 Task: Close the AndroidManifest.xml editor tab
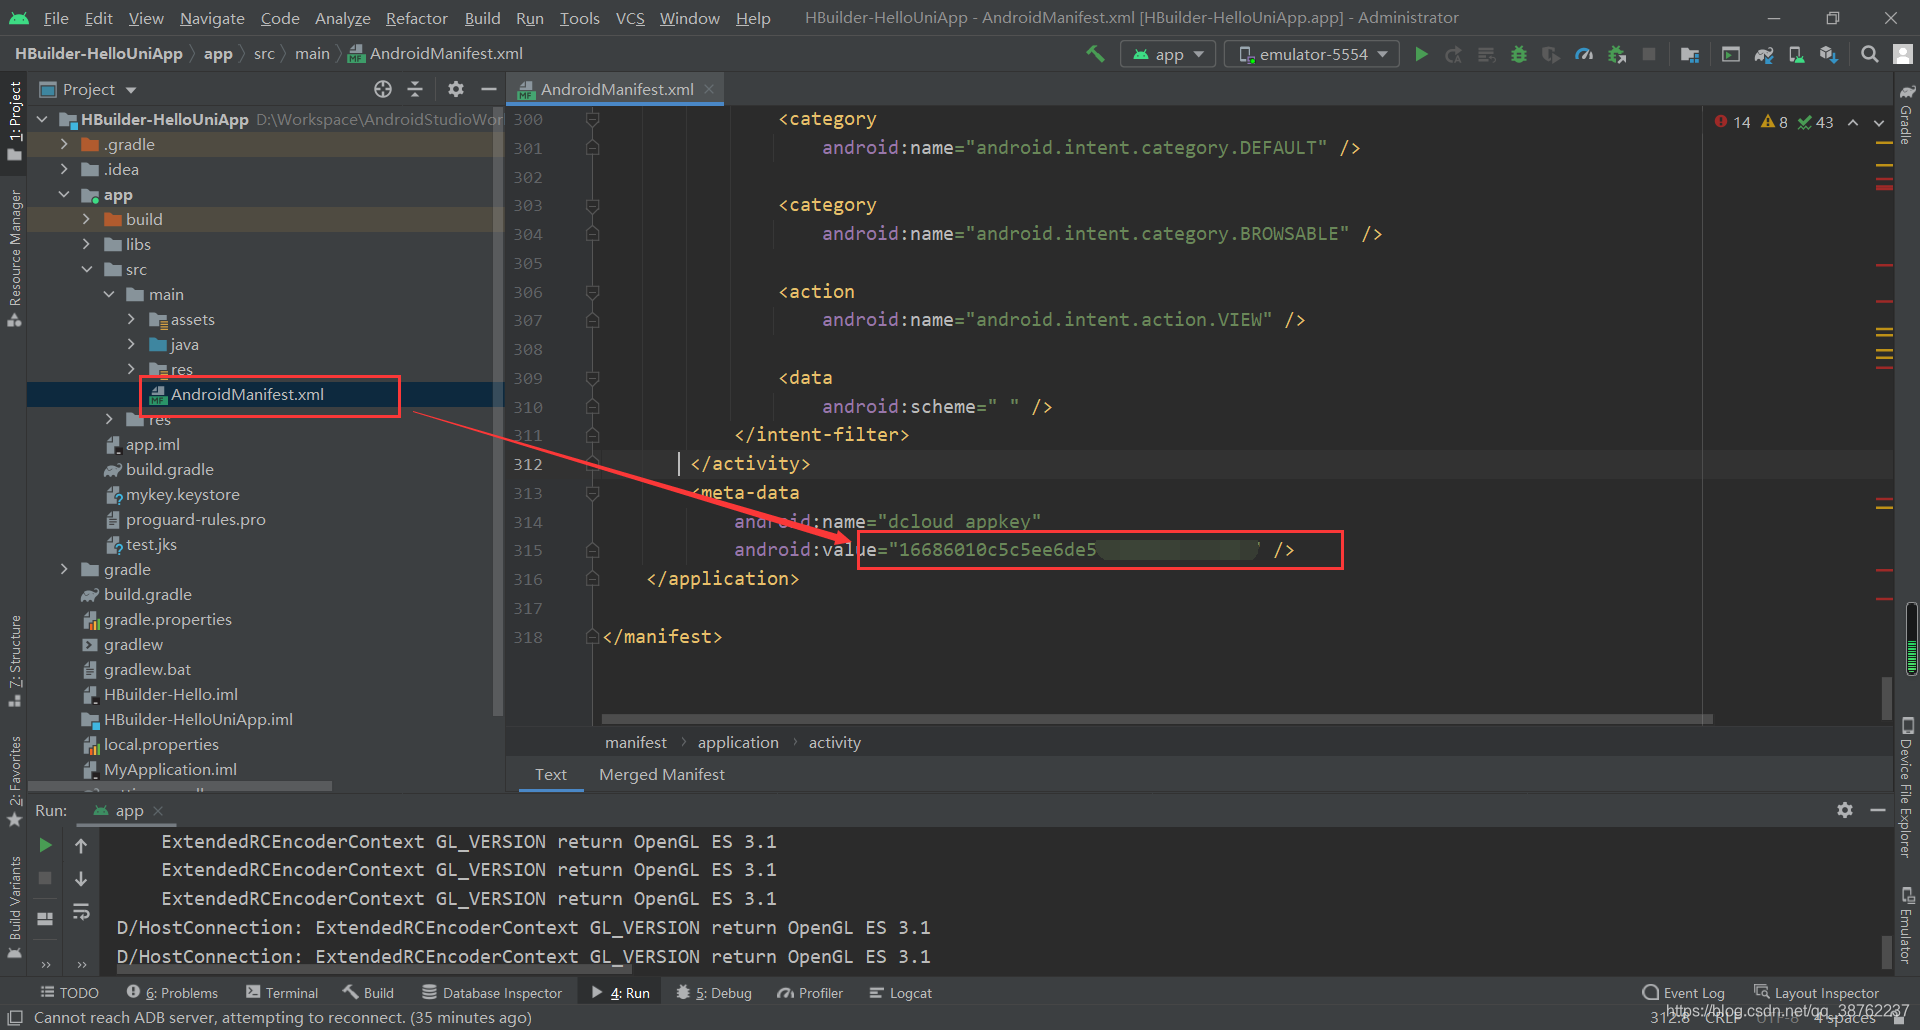coord(709,89)
